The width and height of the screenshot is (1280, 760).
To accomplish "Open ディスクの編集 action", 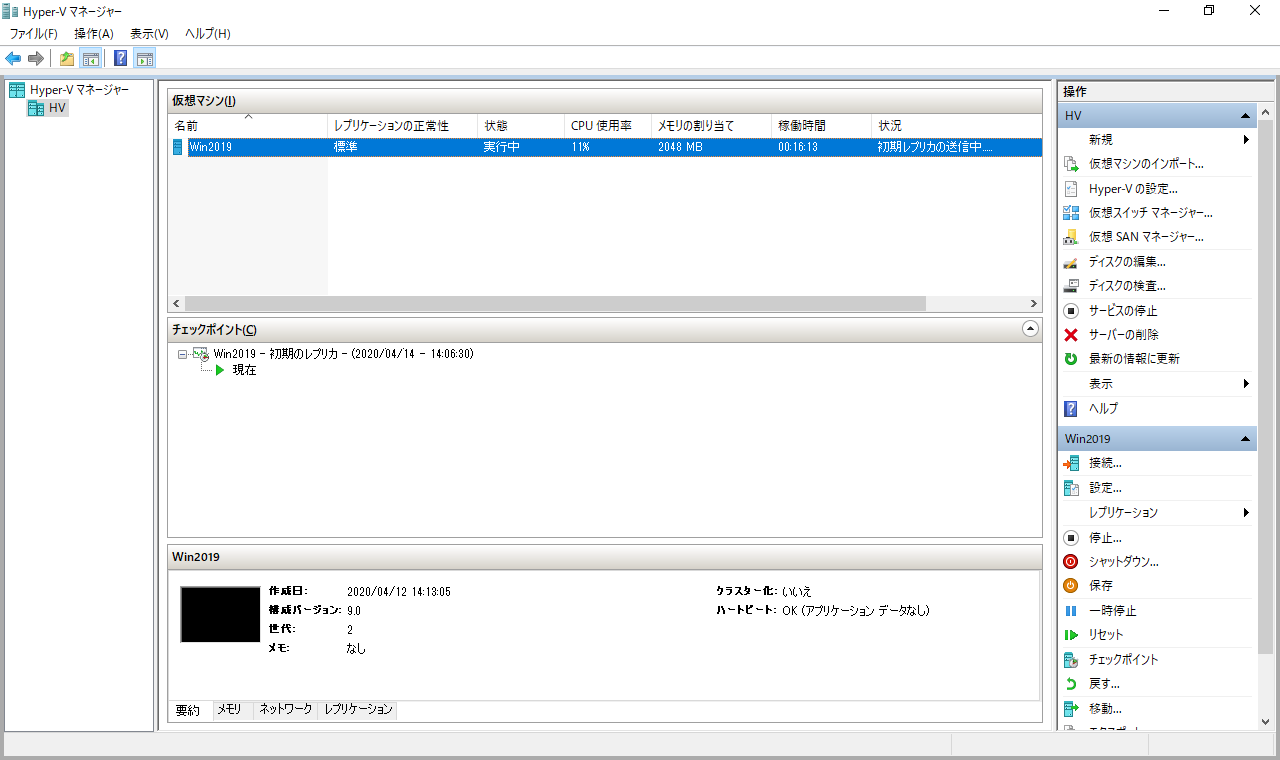I will click(1127, 262).
